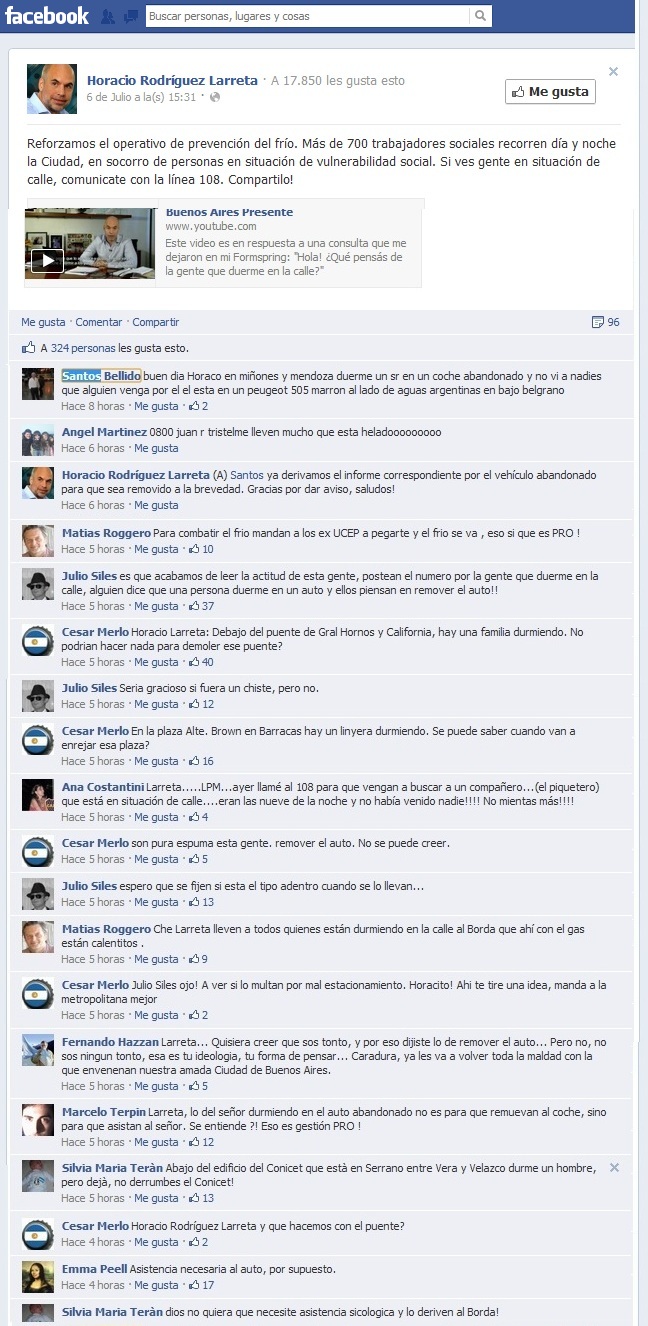Open the Horacio Rodríguez Larreta page name
648x1326 pixels.
tap(172, 80)
